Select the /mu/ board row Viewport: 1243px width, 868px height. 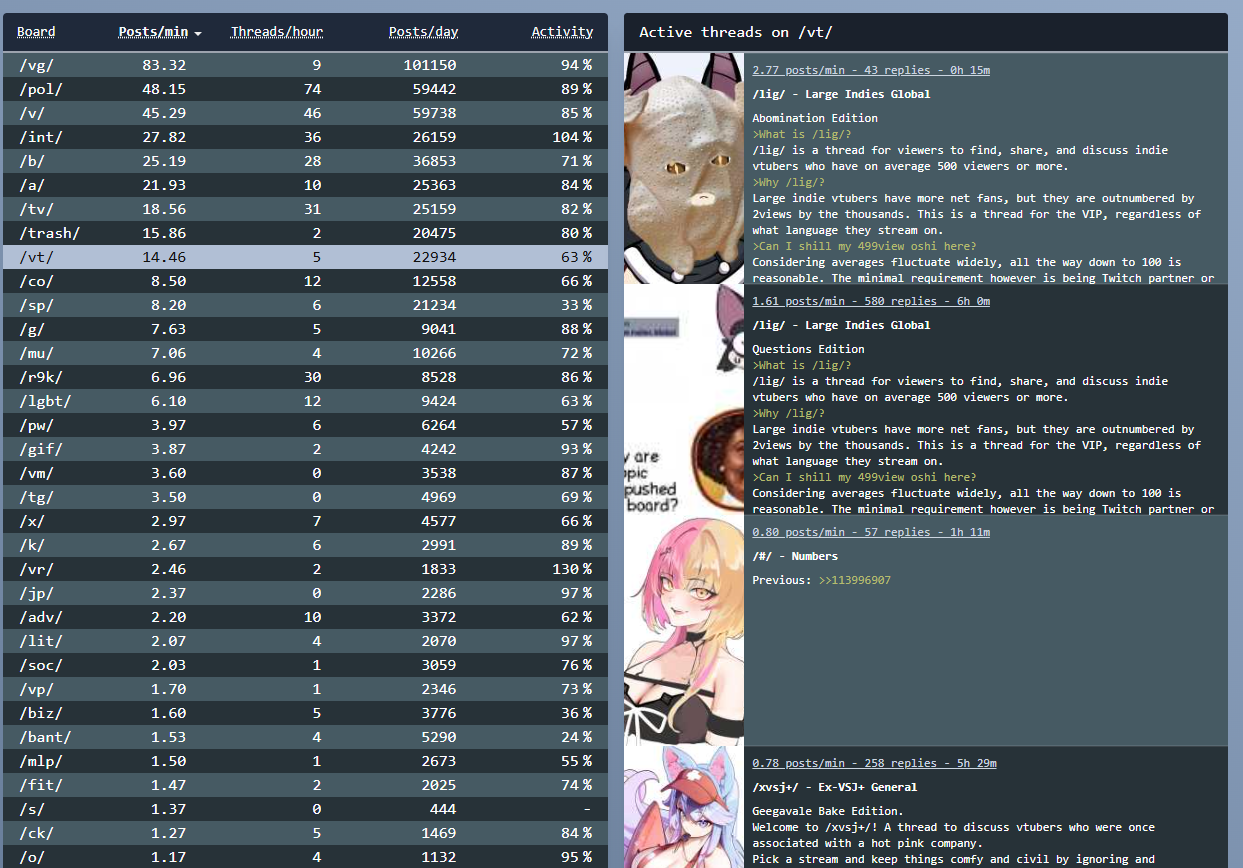pos(305,353)
